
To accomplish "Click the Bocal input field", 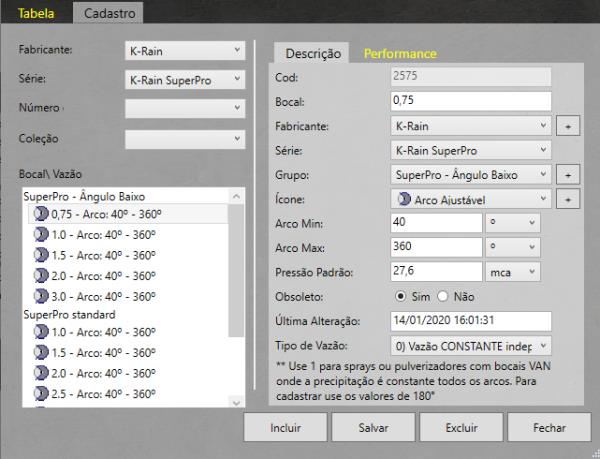I will click(471, 101).
